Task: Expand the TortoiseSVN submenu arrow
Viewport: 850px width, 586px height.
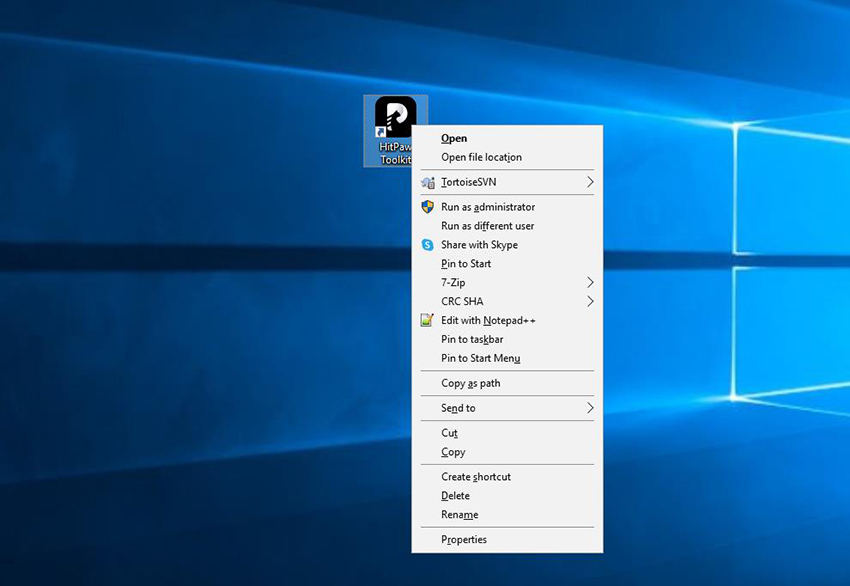Action: [590, 182]
